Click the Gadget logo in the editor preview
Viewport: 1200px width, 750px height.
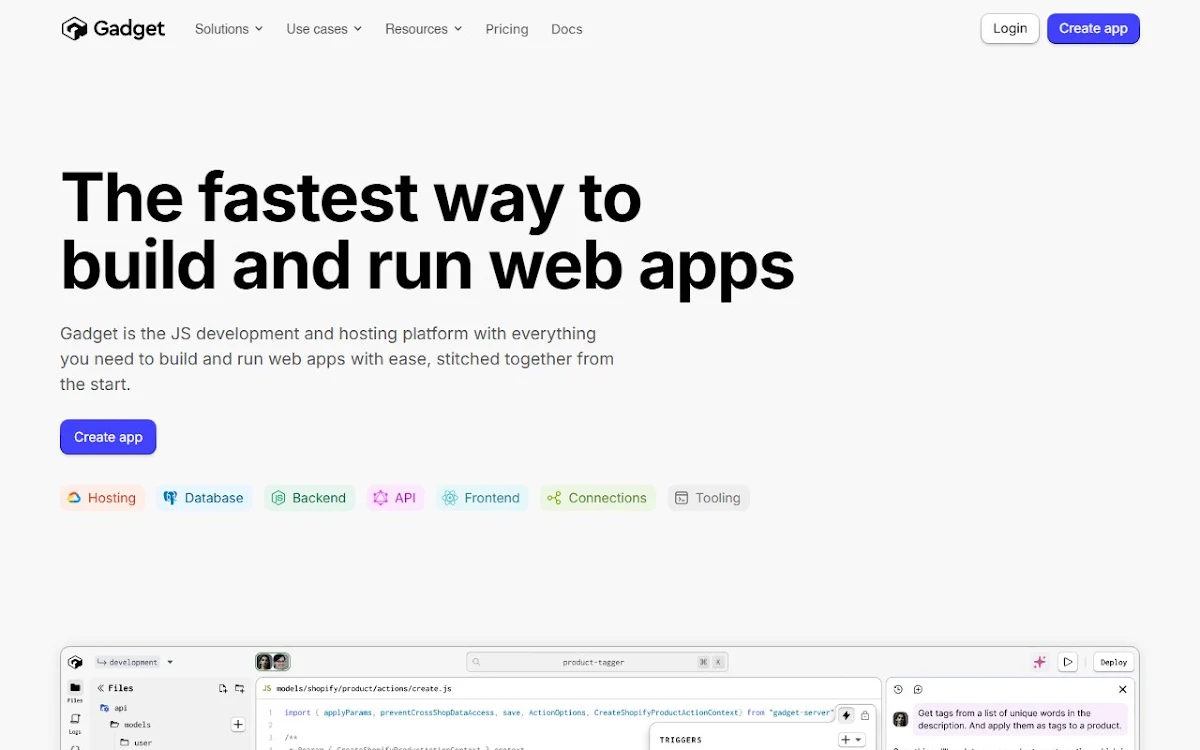(75, 662)
